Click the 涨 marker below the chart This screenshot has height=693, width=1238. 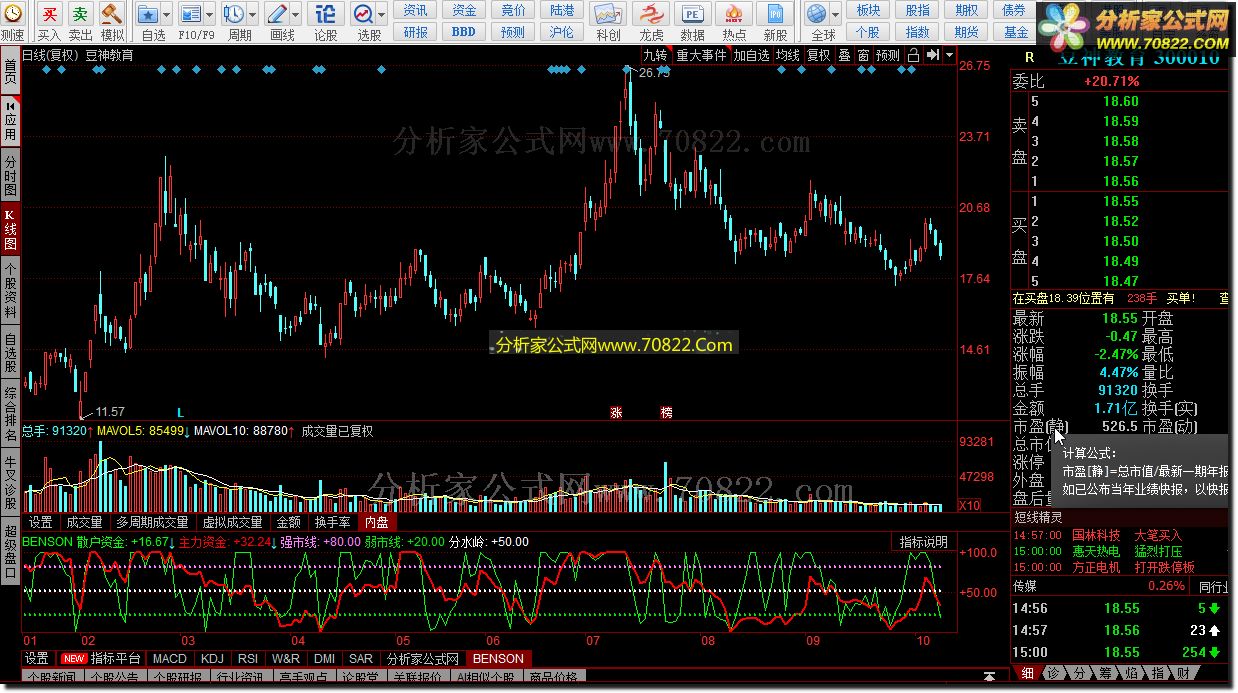tap(616, 412)
